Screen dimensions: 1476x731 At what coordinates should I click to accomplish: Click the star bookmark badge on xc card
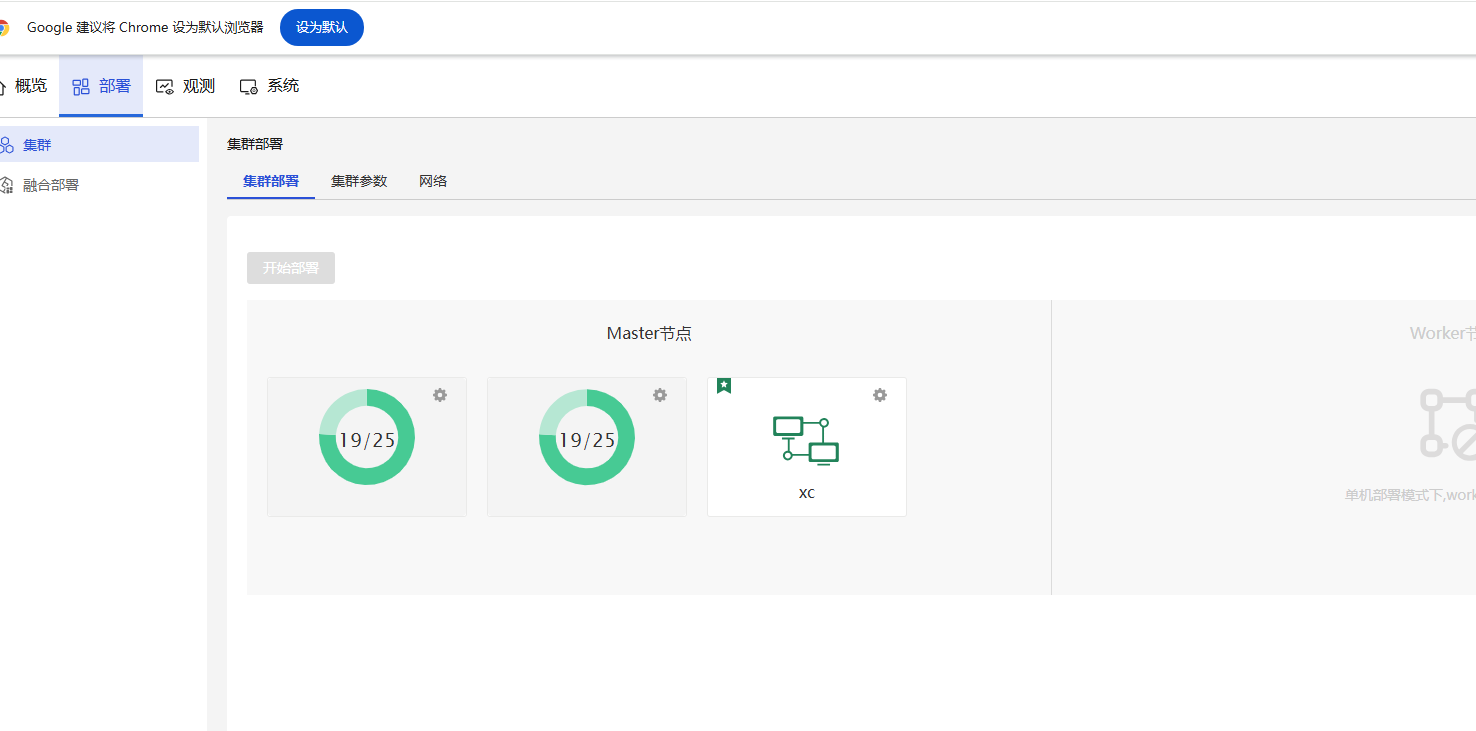point(724,386)
